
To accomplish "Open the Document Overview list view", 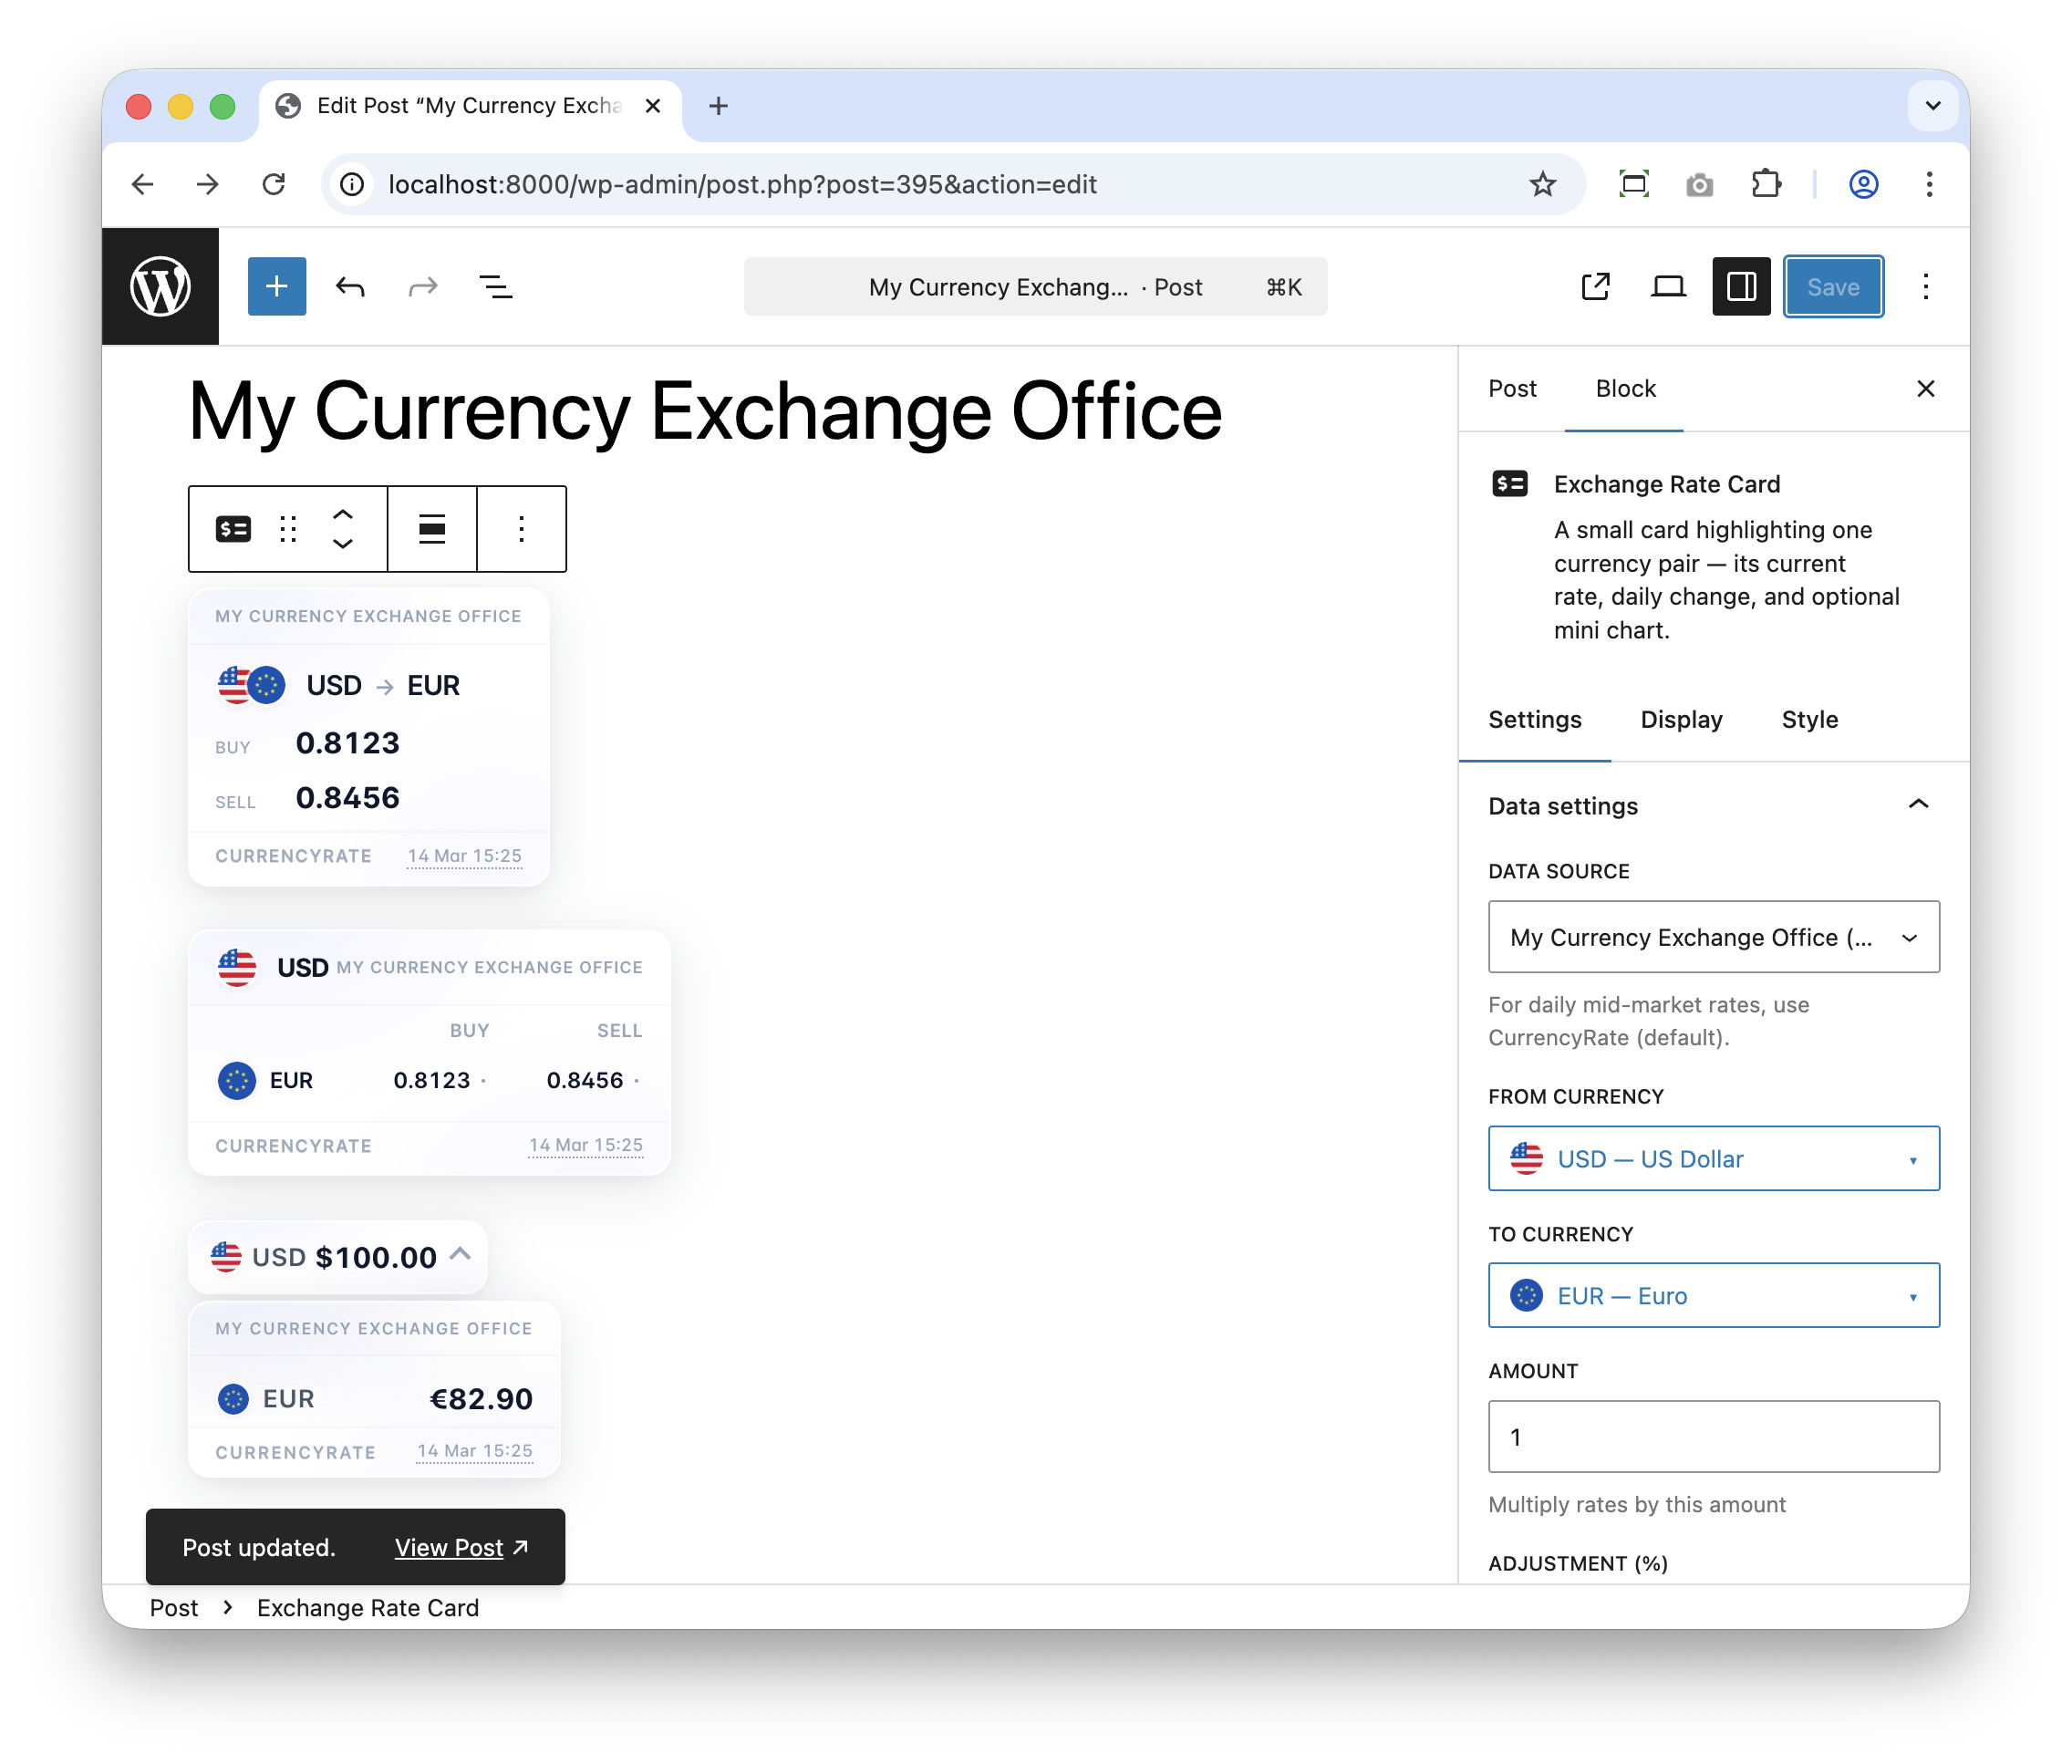I will [x=496, y=287].
